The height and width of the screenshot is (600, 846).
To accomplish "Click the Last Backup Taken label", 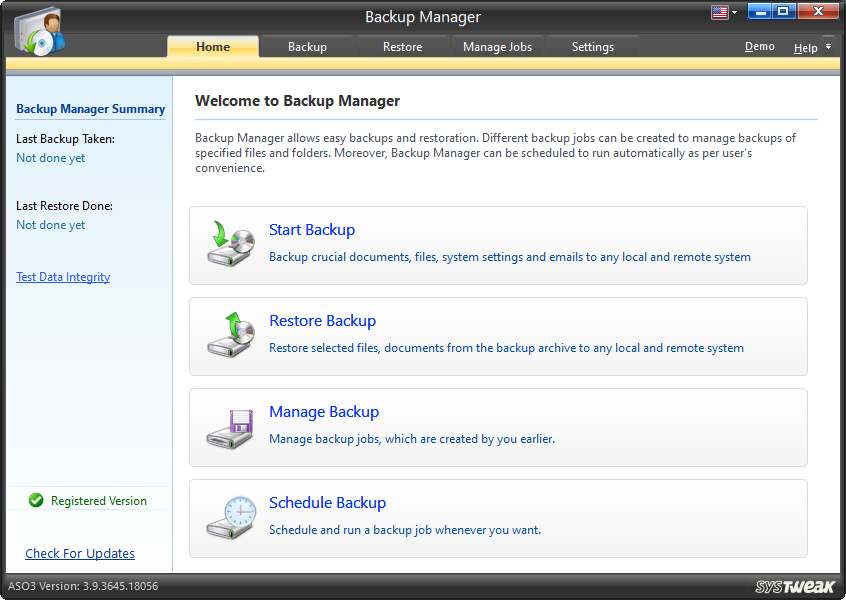I will coord(65,139).
